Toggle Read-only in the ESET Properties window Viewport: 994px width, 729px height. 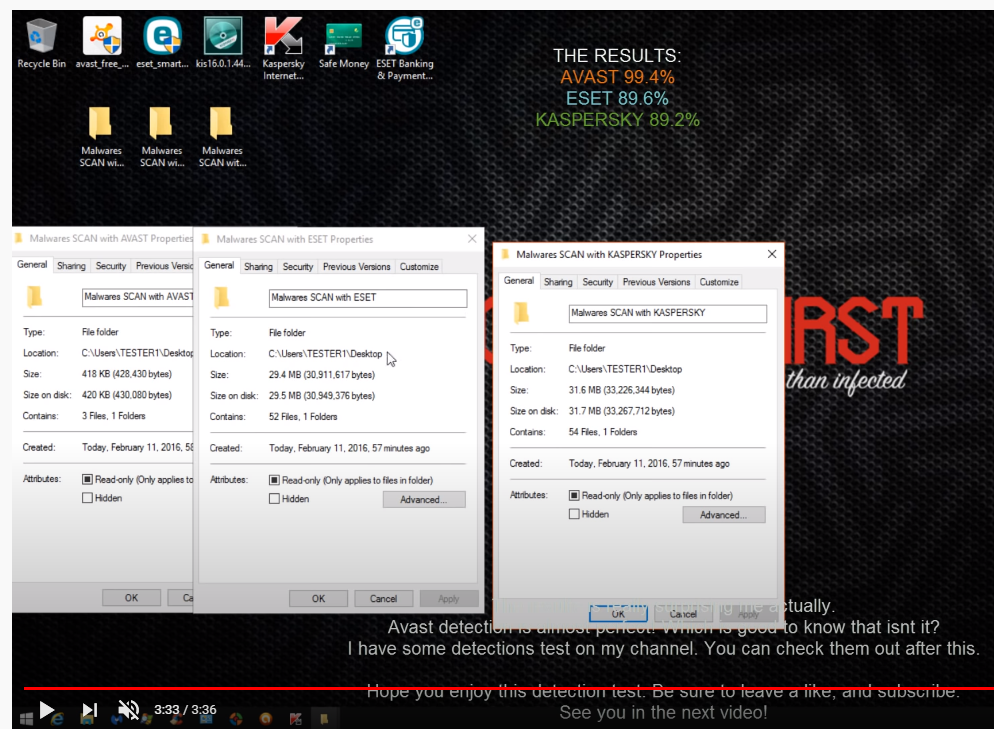(x=274, y=481)
